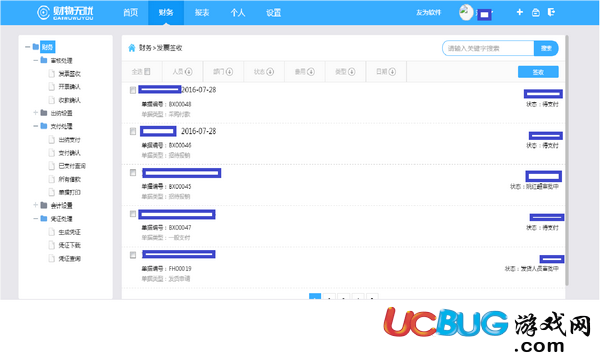Expand the 出纳设置 tree node
This screenshot has height=361, width=600.
[x=36, y=113]
